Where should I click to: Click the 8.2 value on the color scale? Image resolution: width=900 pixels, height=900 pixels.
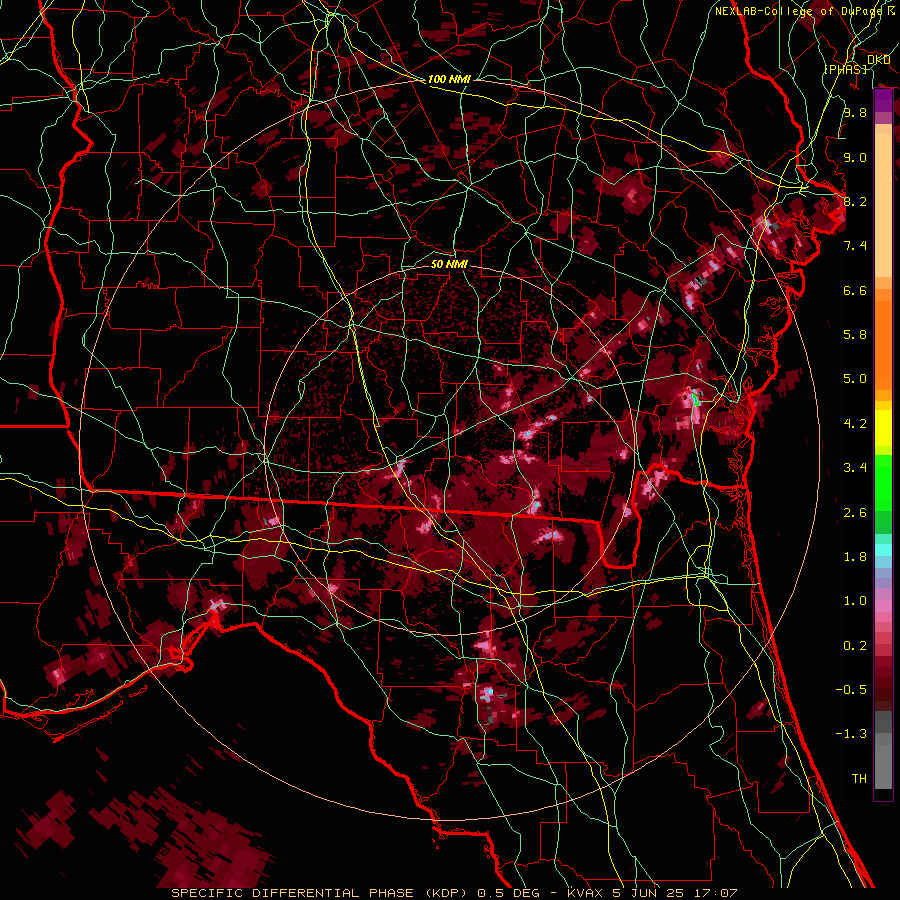click(x=855, y=201)
